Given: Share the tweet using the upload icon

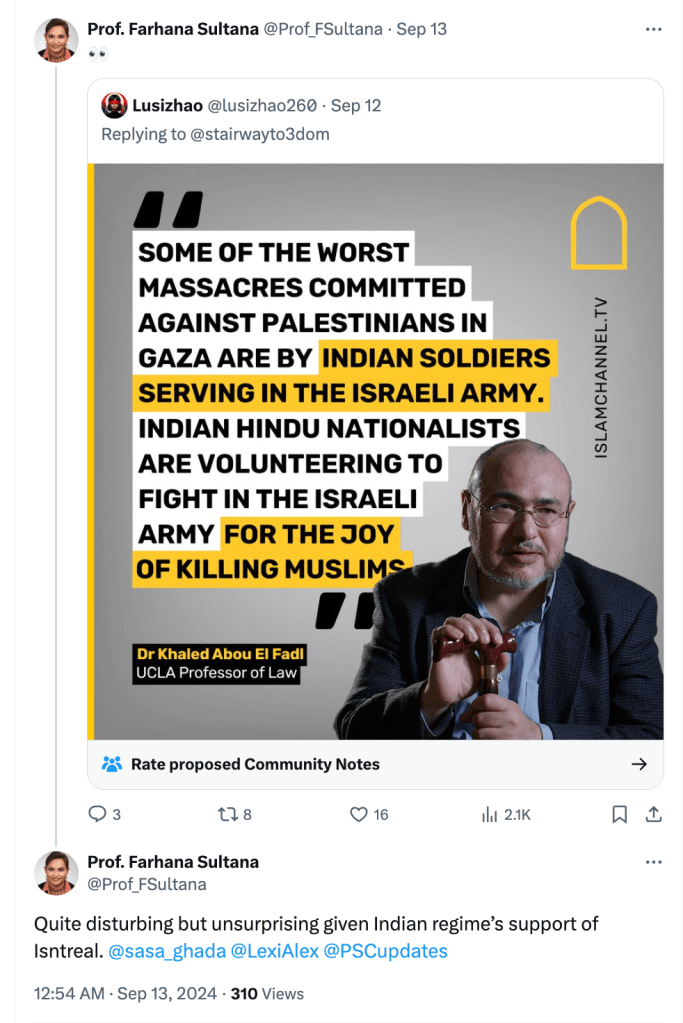Looking at the screenshot, I should [x=653, y=815].
